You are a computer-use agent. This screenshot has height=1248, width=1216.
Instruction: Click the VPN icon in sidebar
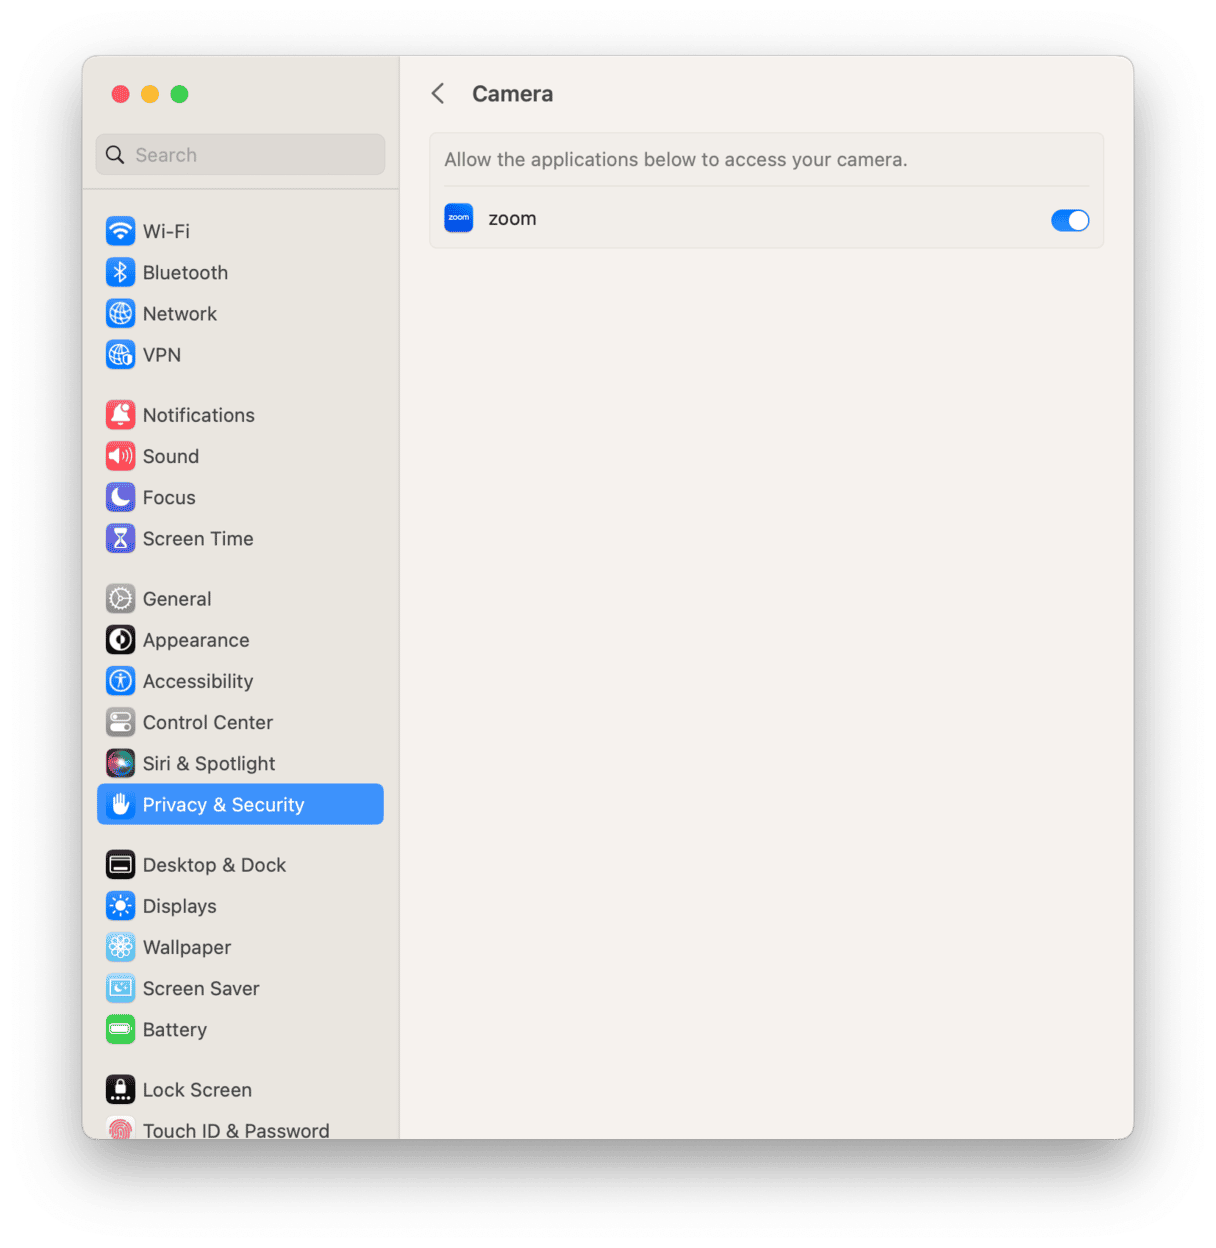120,354
